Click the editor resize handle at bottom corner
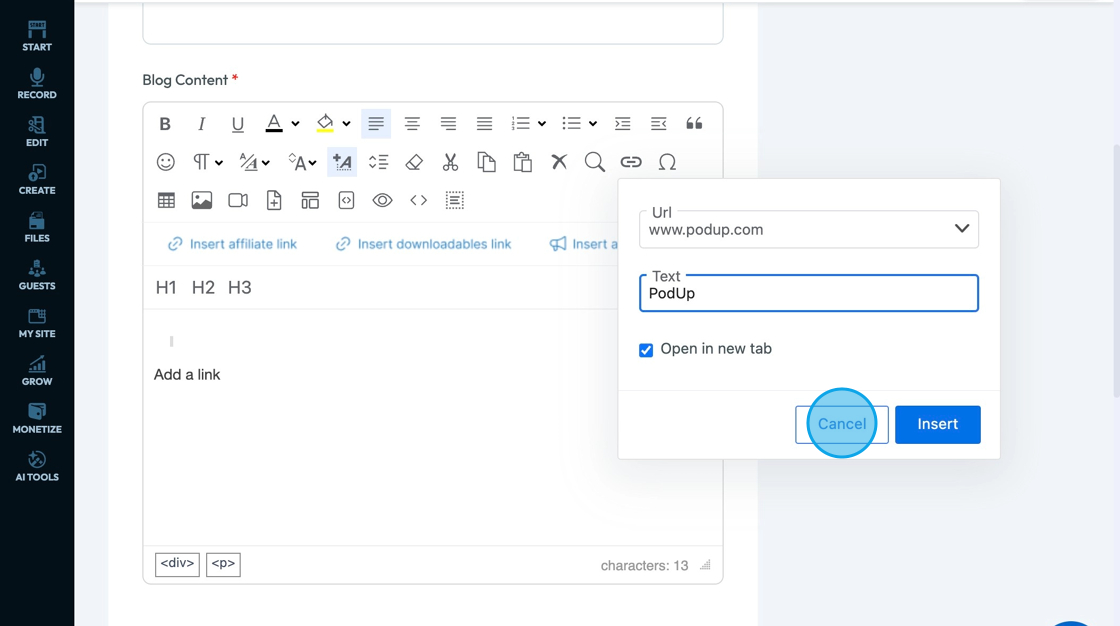This screenshot has width=1120, height=626. point(706,565)
